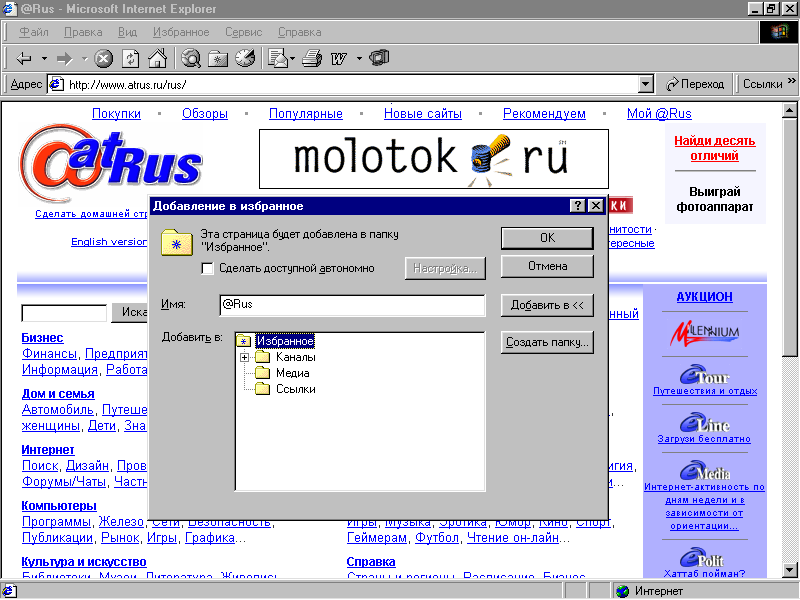
Task: Open the Сервис menu
Action: point(243,32)
